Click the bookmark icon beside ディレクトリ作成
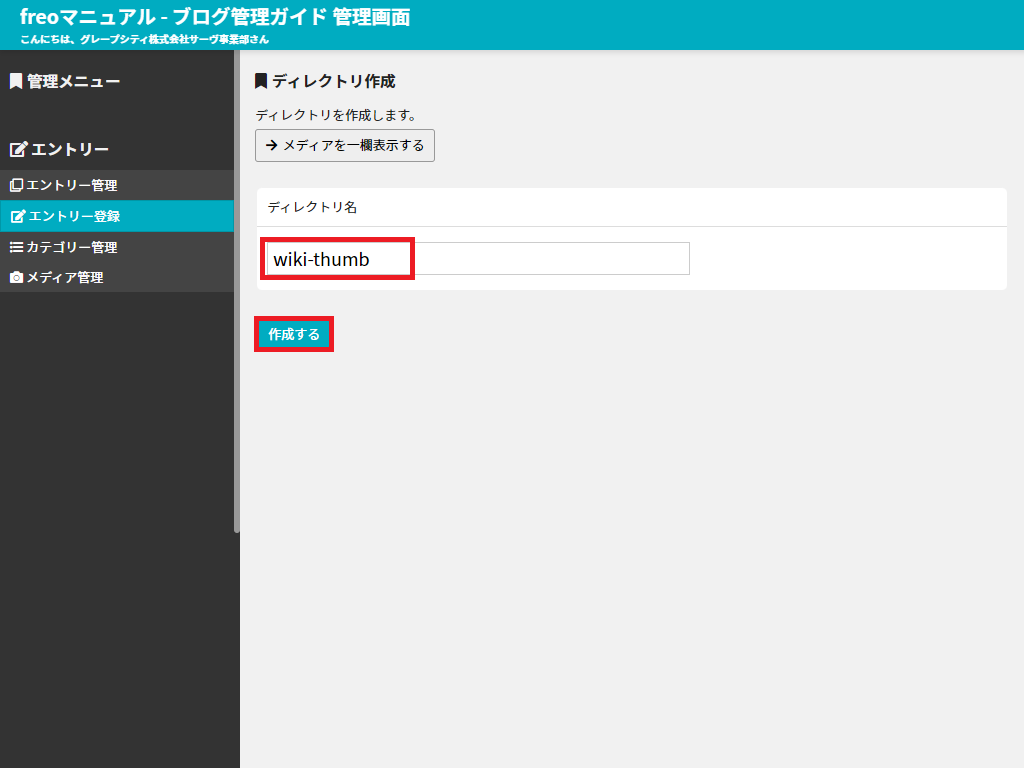 click(261, 81)
